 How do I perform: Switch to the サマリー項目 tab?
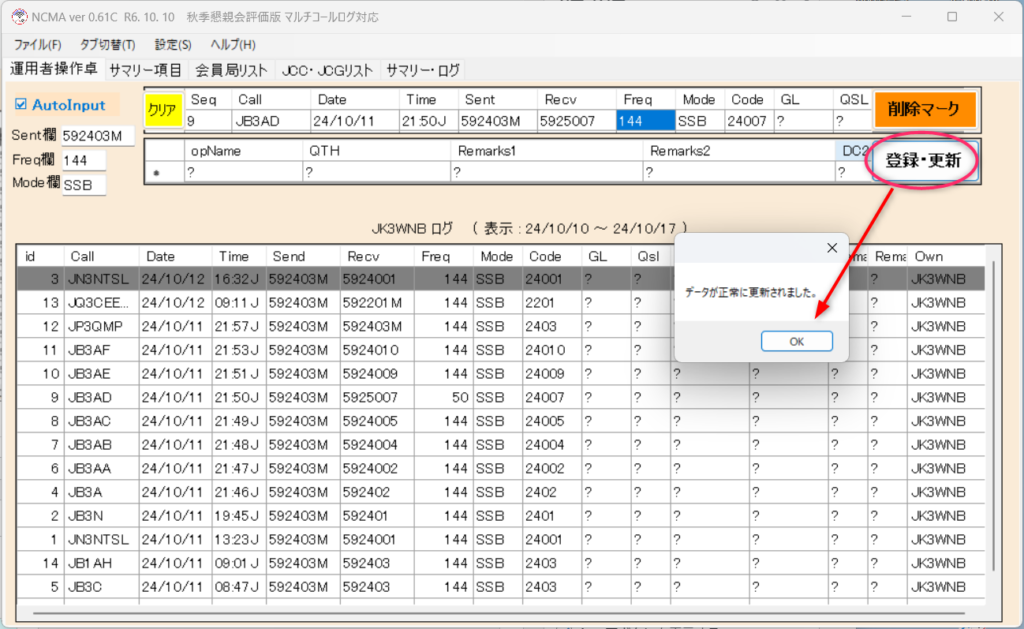145,70
